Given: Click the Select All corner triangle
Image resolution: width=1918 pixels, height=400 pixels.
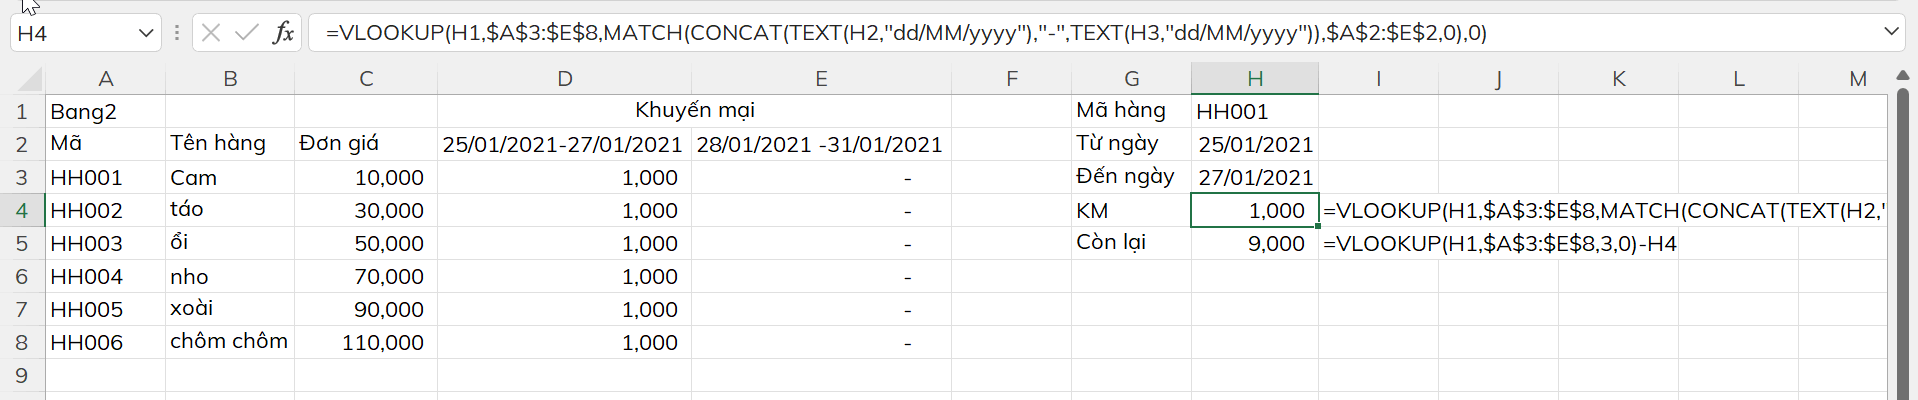Looking at the screenshot, I should click(30, 79).
